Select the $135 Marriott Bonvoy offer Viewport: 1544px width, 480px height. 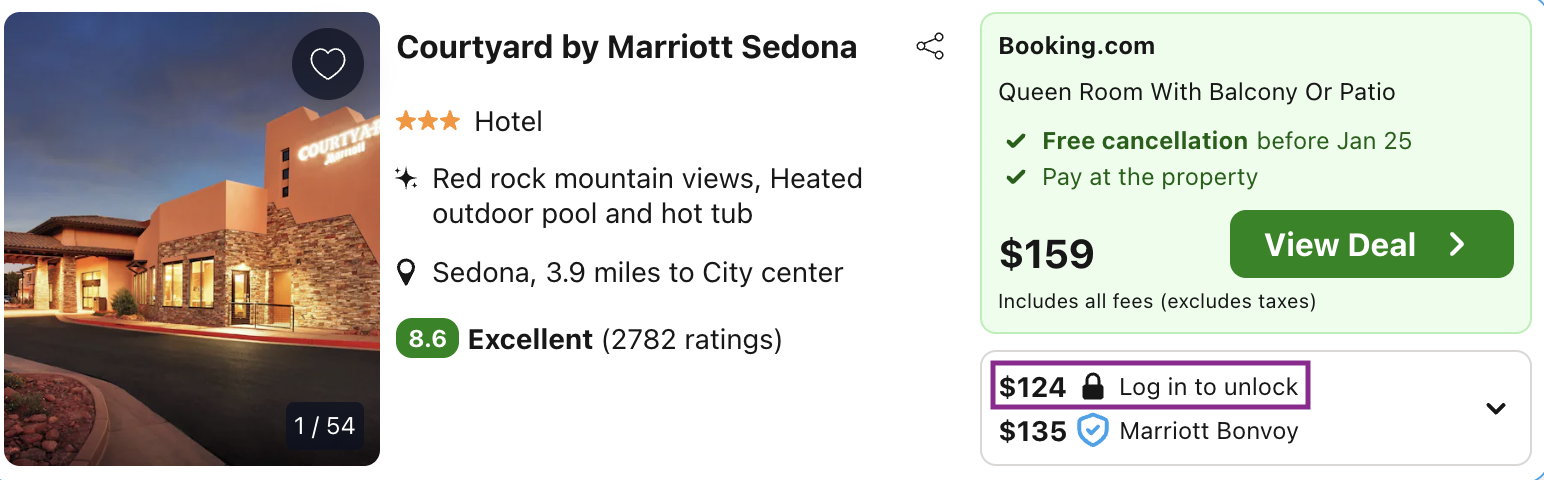tap(1148, 431)
